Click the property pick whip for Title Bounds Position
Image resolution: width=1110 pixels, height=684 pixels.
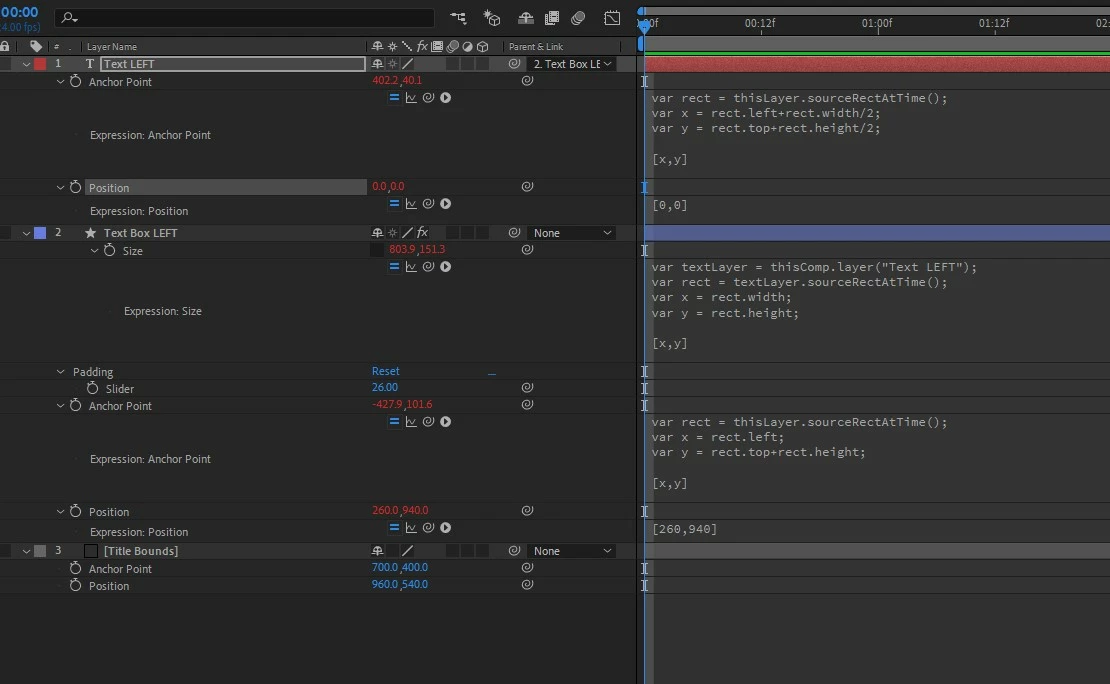tap(527, 585)
